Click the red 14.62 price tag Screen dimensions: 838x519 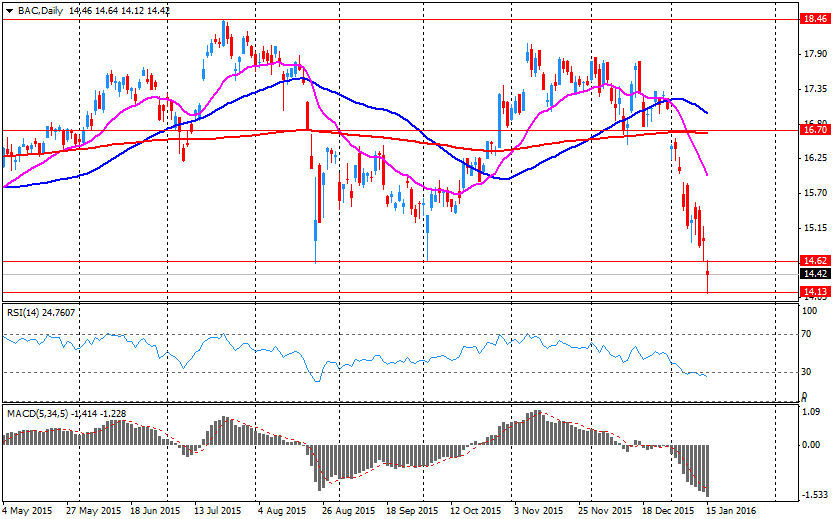[x=813, y=260]
